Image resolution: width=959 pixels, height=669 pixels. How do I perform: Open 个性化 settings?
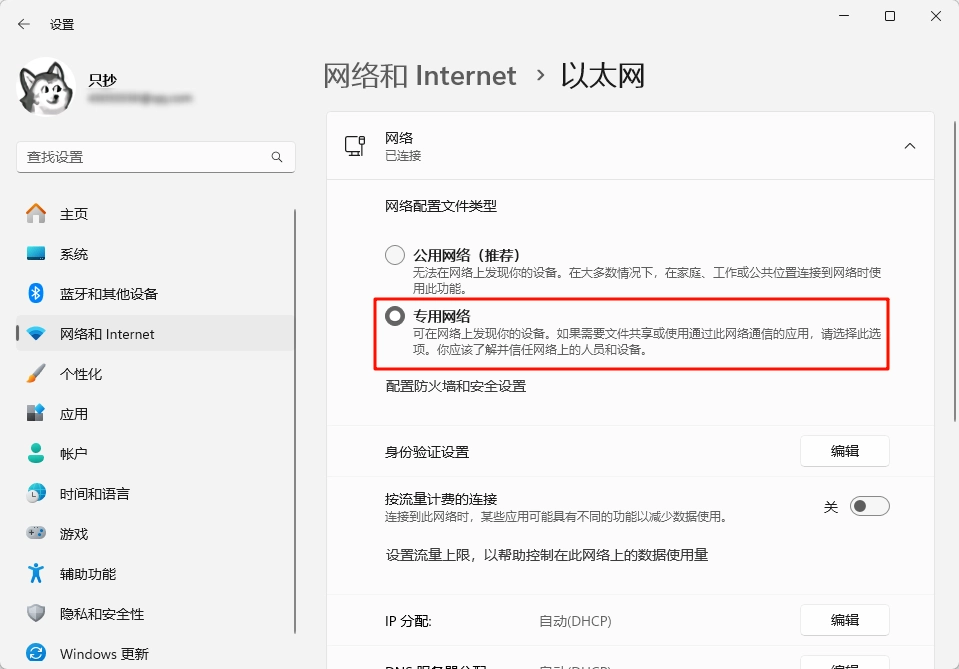pyautogui.click(x=73, y=373)
